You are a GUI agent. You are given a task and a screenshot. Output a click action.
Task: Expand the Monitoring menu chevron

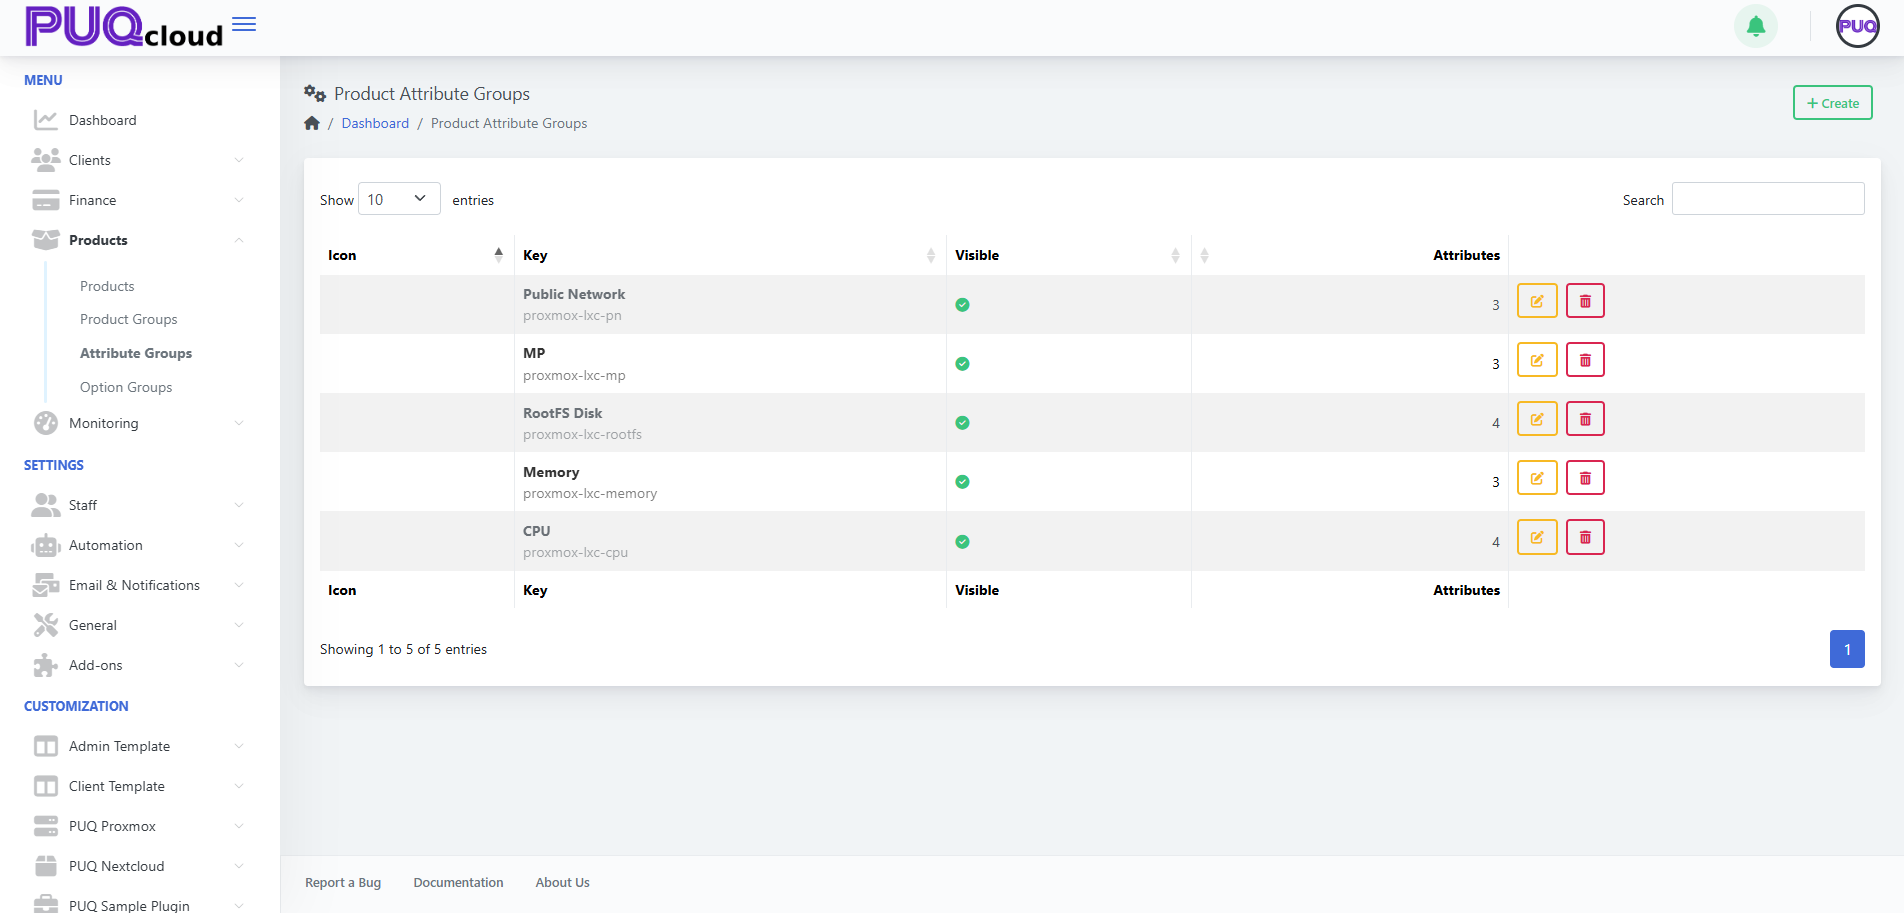[x=239, y=423]
